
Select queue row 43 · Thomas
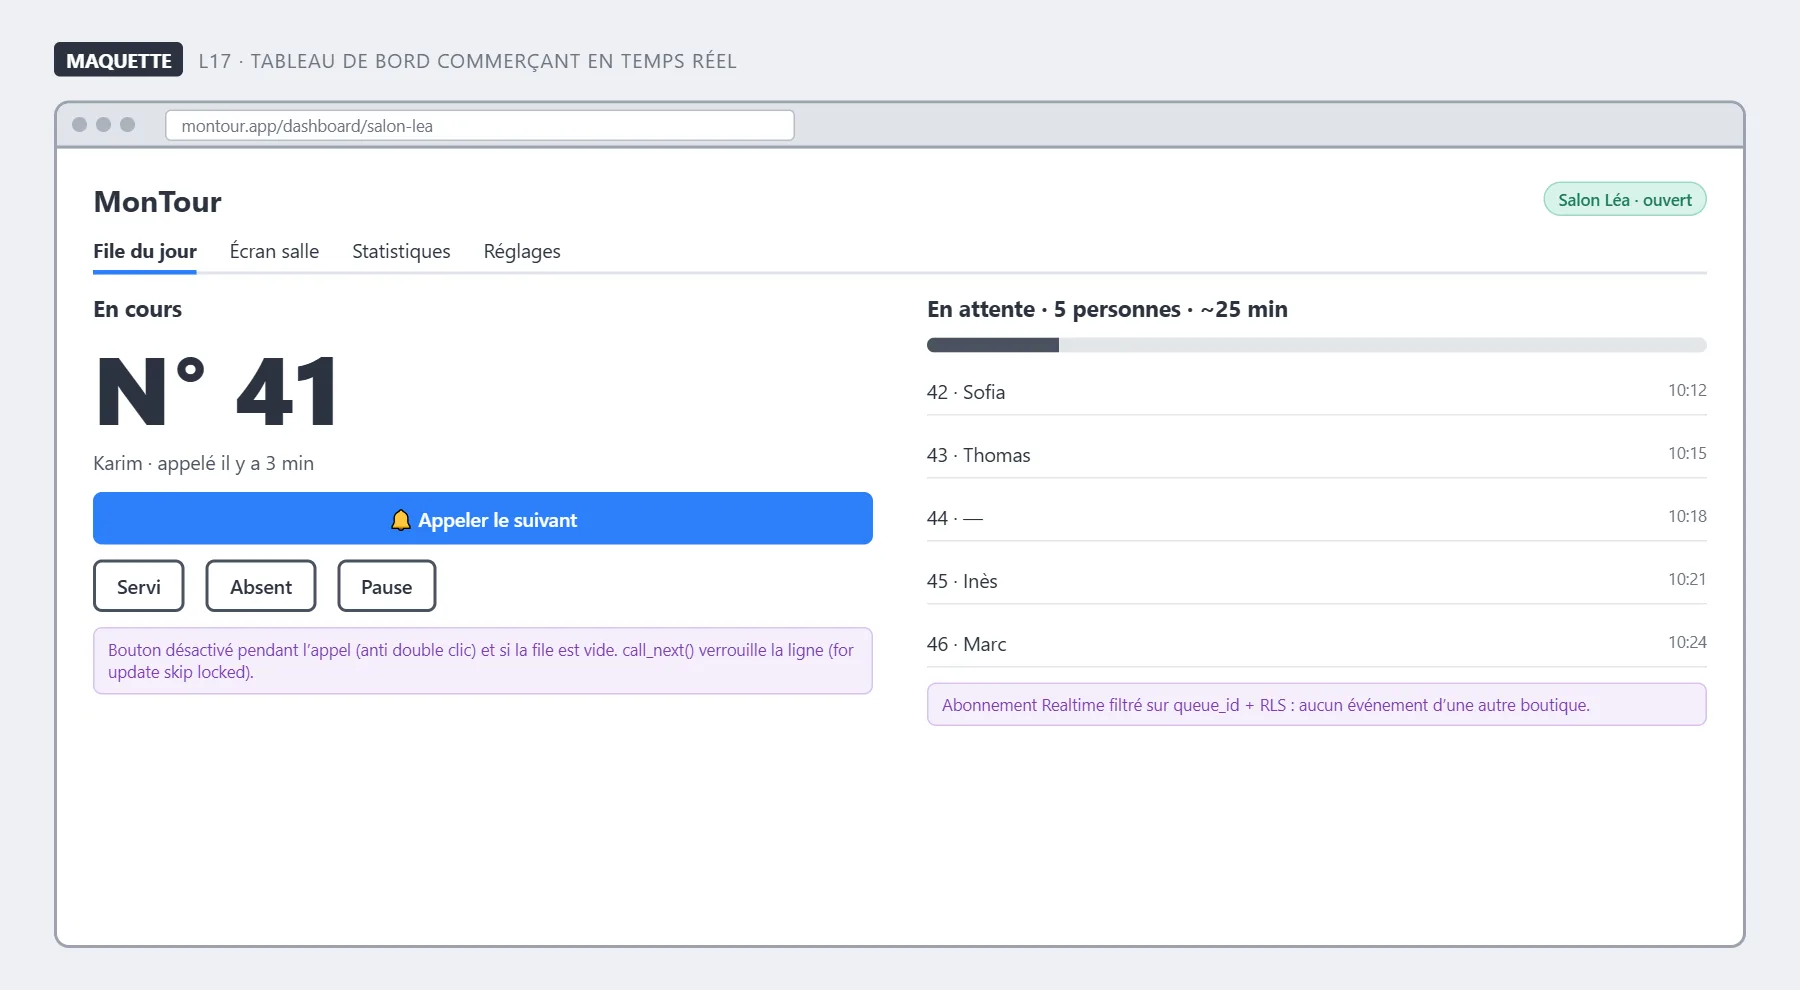tap(1317, 455)
